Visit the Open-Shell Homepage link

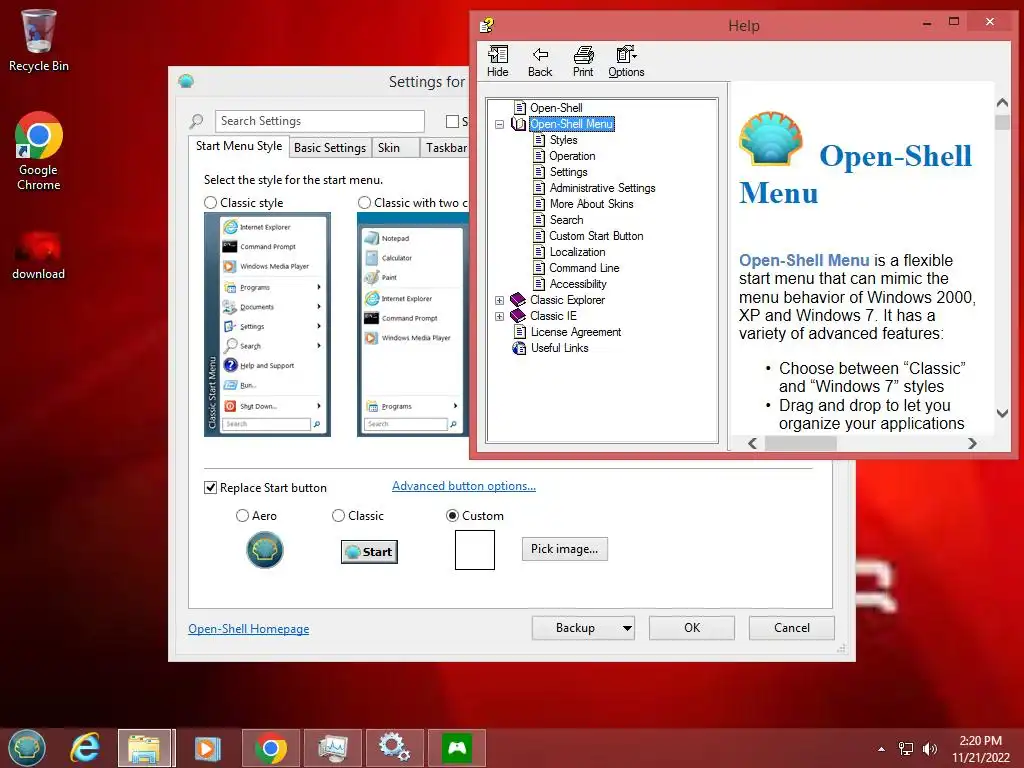point(249,629)
